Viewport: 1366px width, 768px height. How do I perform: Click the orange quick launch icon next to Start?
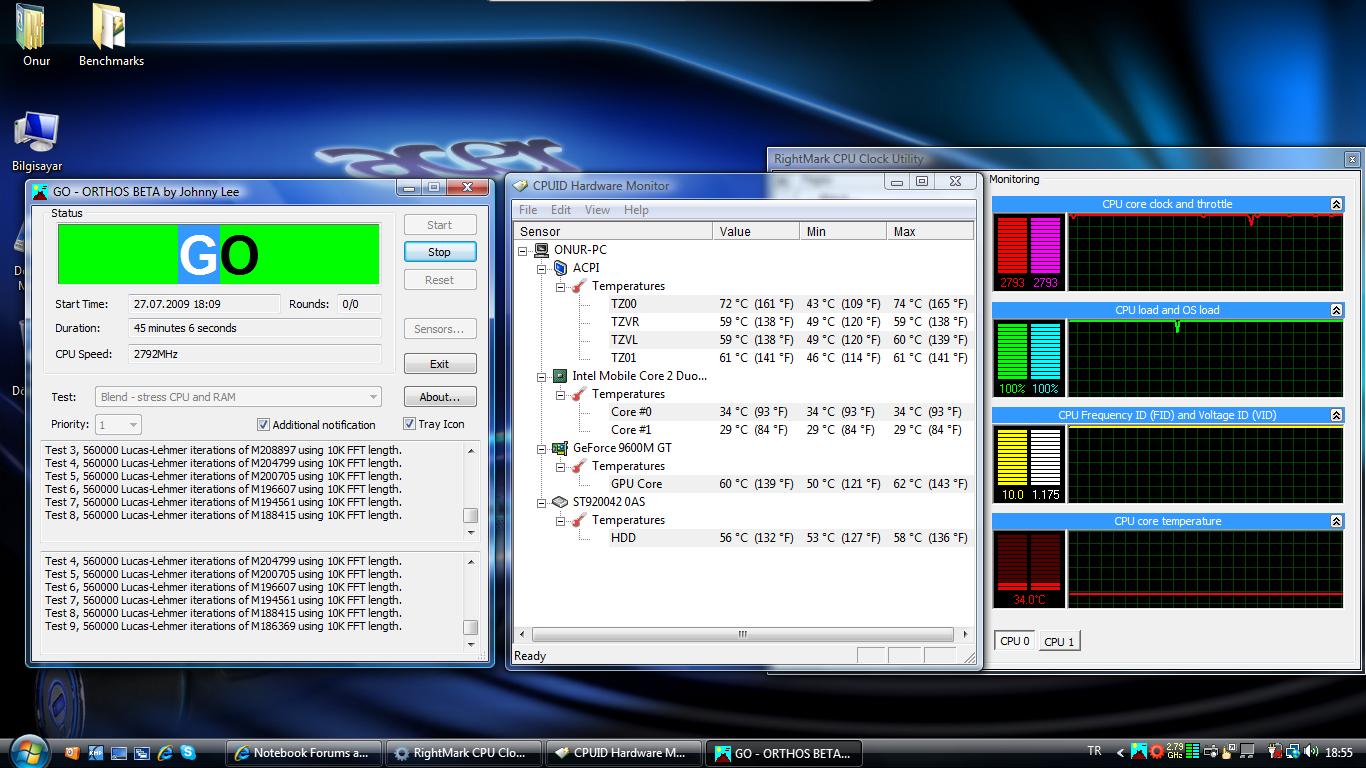(x=72, y=752)
